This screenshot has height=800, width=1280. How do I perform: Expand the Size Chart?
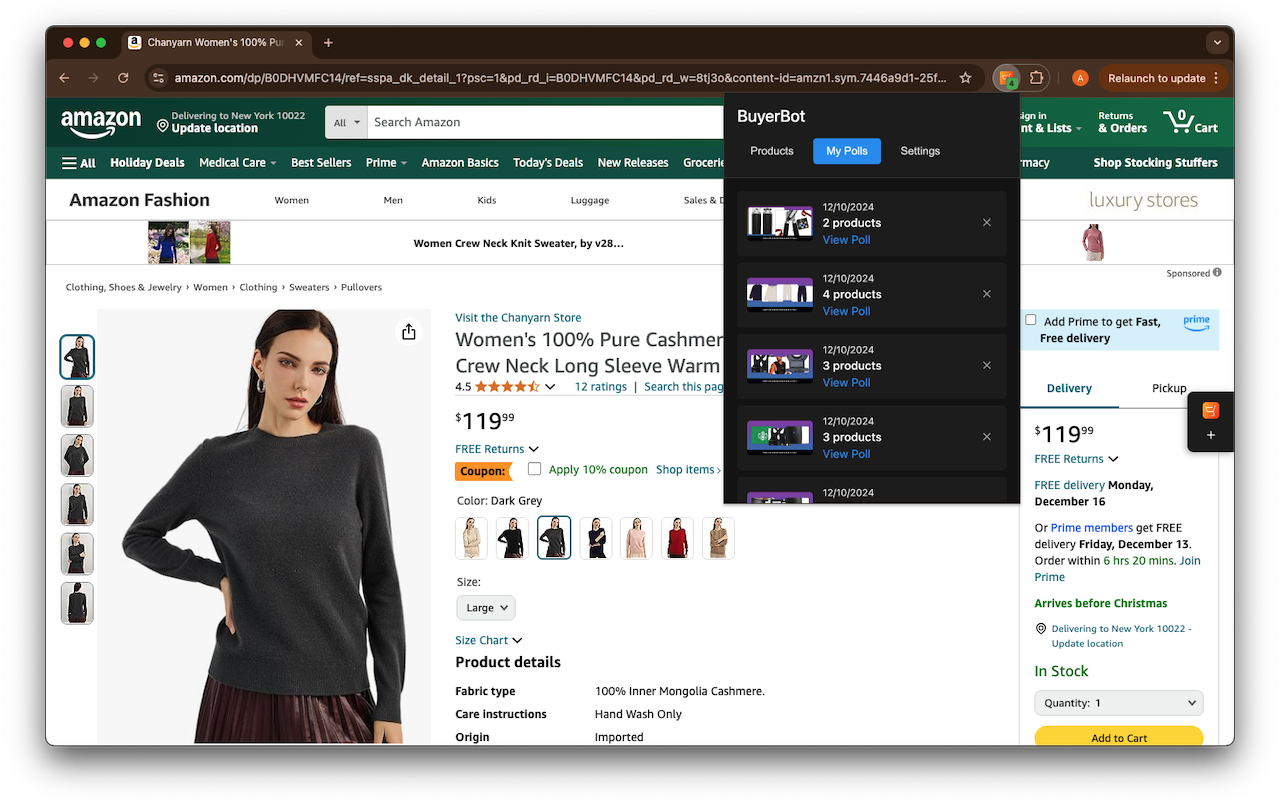coord(489,640)
